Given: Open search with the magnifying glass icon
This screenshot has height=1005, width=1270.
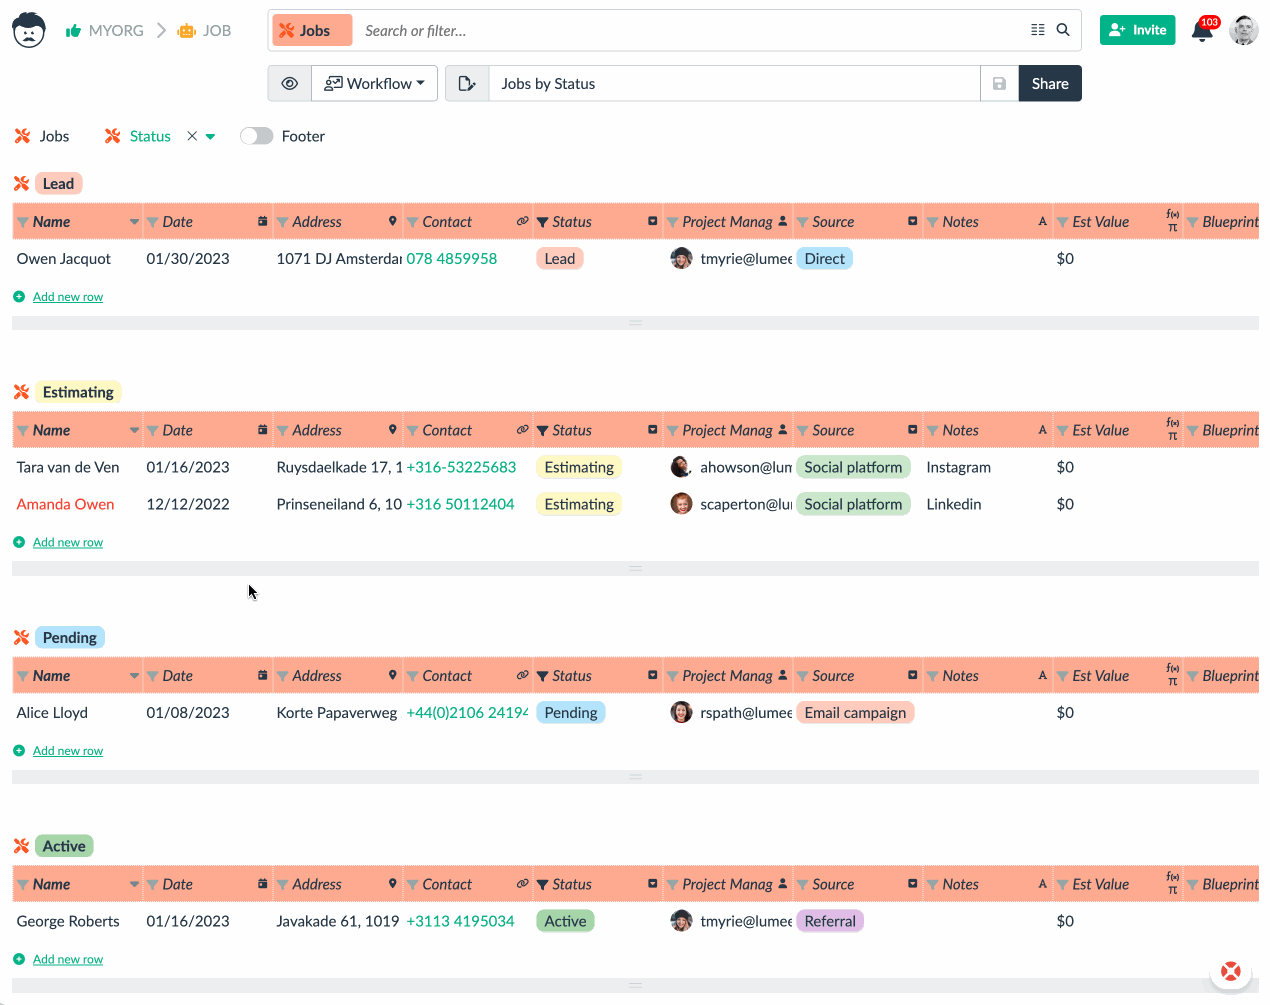Looking at the screenshot, I should 1062,30.
